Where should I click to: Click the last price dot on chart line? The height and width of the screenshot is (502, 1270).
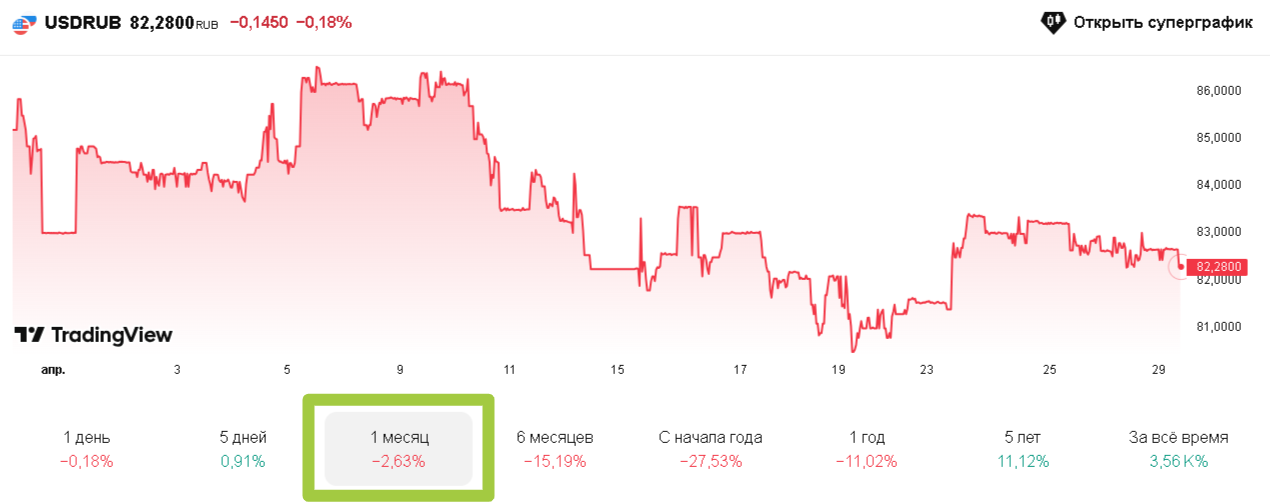tap(1182, 266)
